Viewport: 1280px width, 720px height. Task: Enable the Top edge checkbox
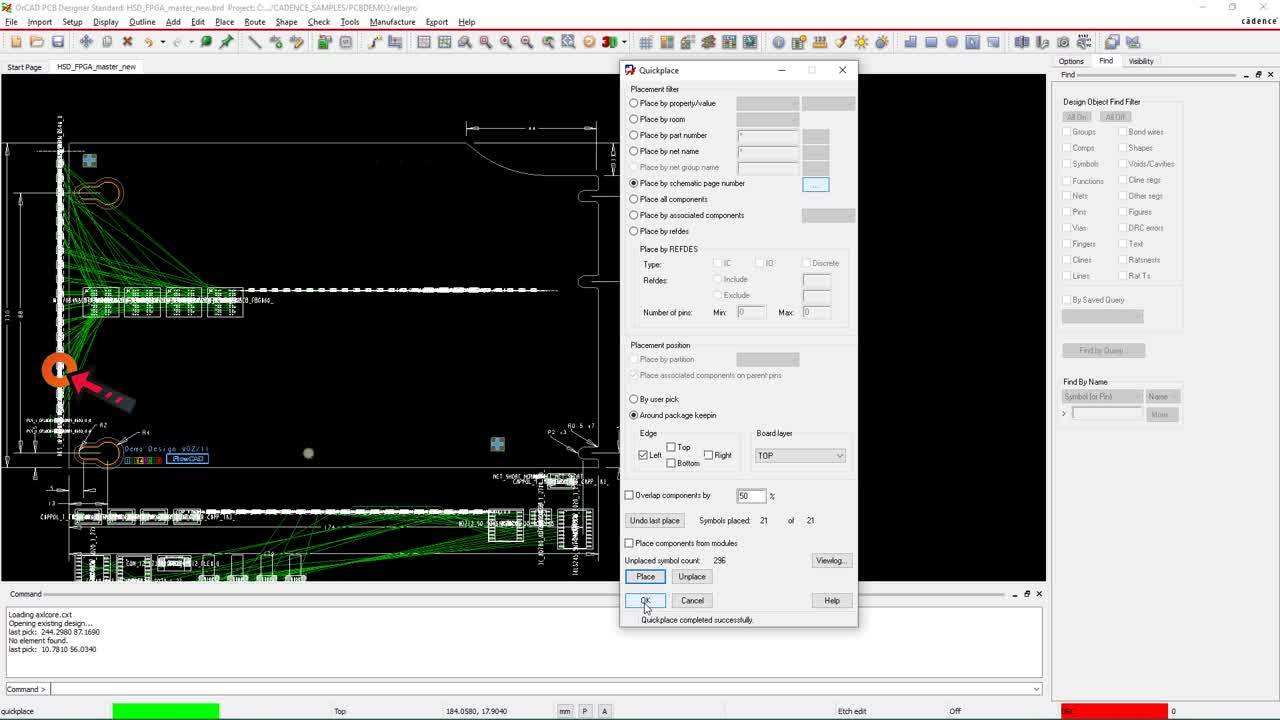[x=671, y=447]
